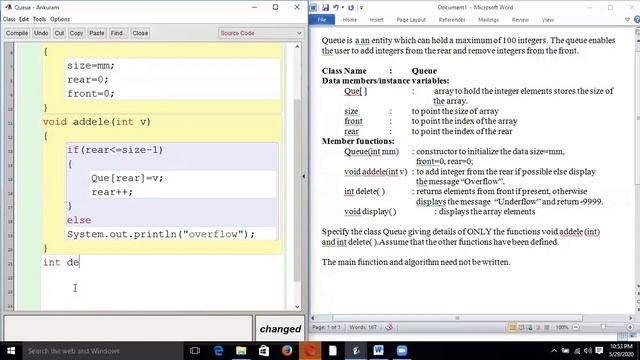The height and width of the screenshot is (360, 640).
Task: Click the Word application icon in its title bar
Action: (x=313, y=7)
